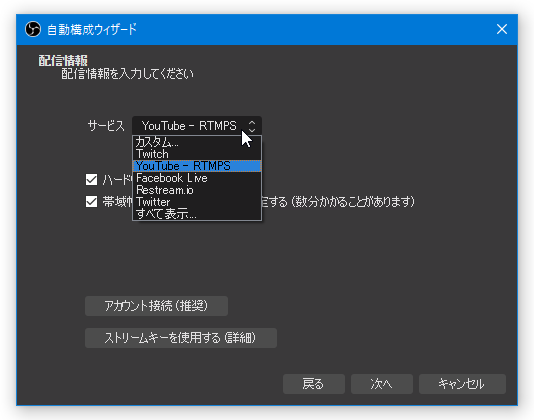This screenshot has height=420, width=534.
Task: Pick Facebook Live from the list
Action: (x=197, y=178)
